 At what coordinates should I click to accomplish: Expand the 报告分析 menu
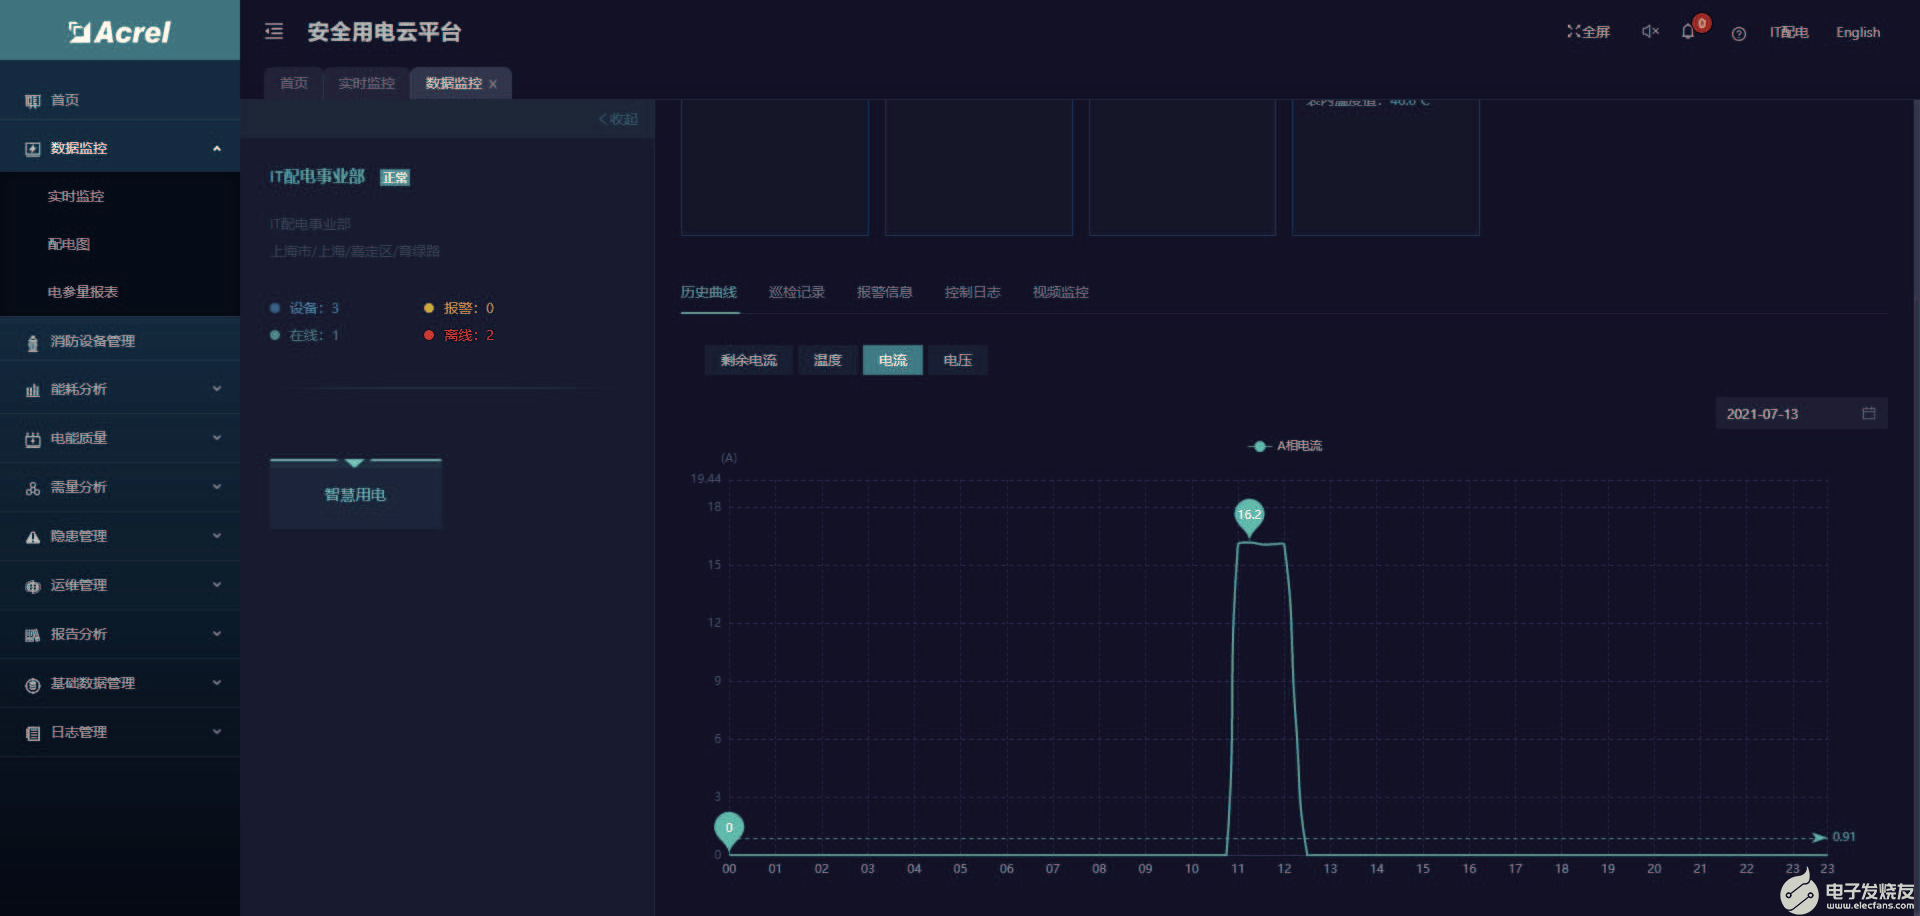[x=217, y=634]
